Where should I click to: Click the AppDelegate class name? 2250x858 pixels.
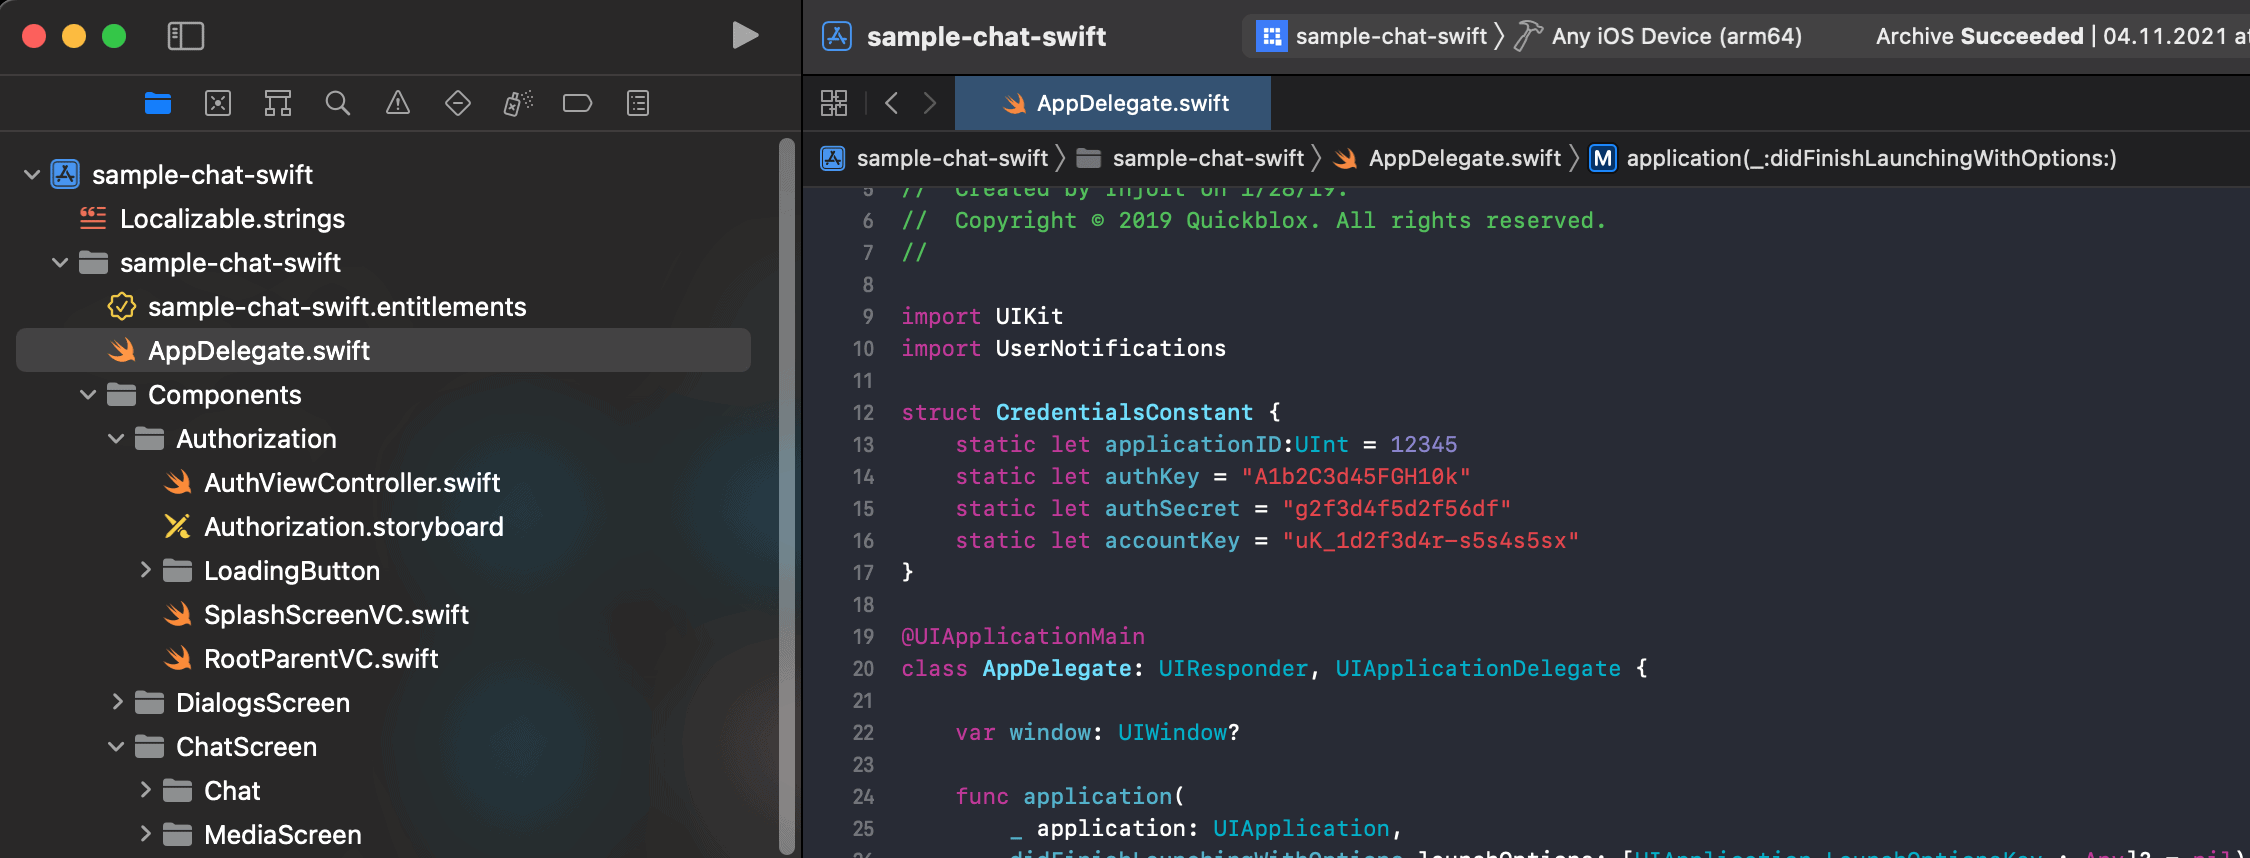coord(1056,668)
